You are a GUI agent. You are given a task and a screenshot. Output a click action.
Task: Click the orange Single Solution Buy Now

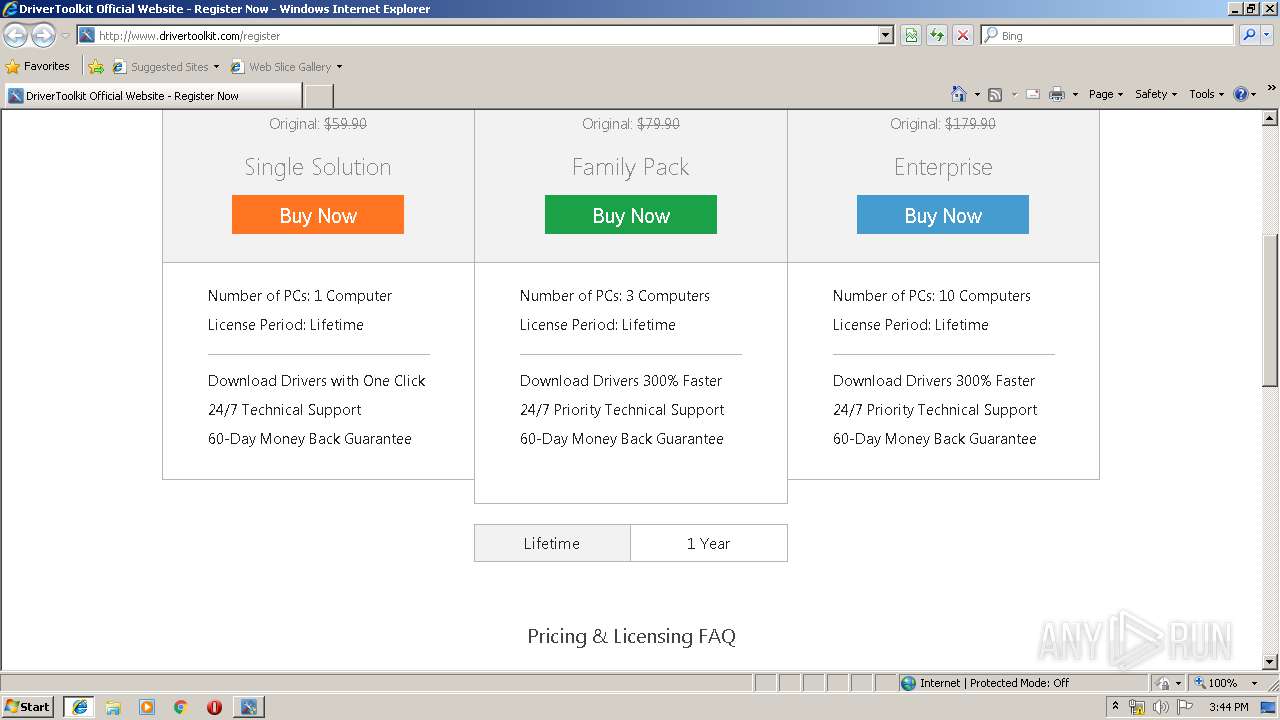pyautogui.click(x=318, y=215)
